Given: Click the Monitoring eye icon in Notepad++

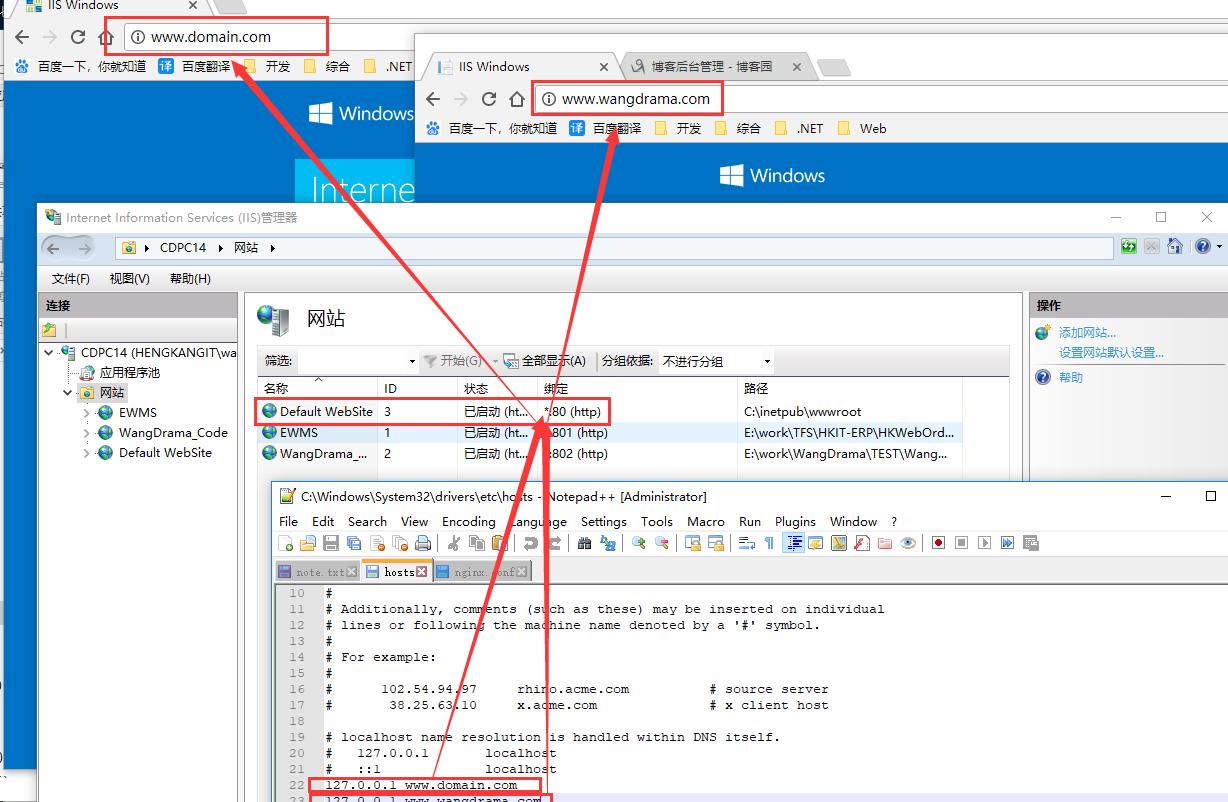Looking at the screenshot, I should (x=907, y=543).
